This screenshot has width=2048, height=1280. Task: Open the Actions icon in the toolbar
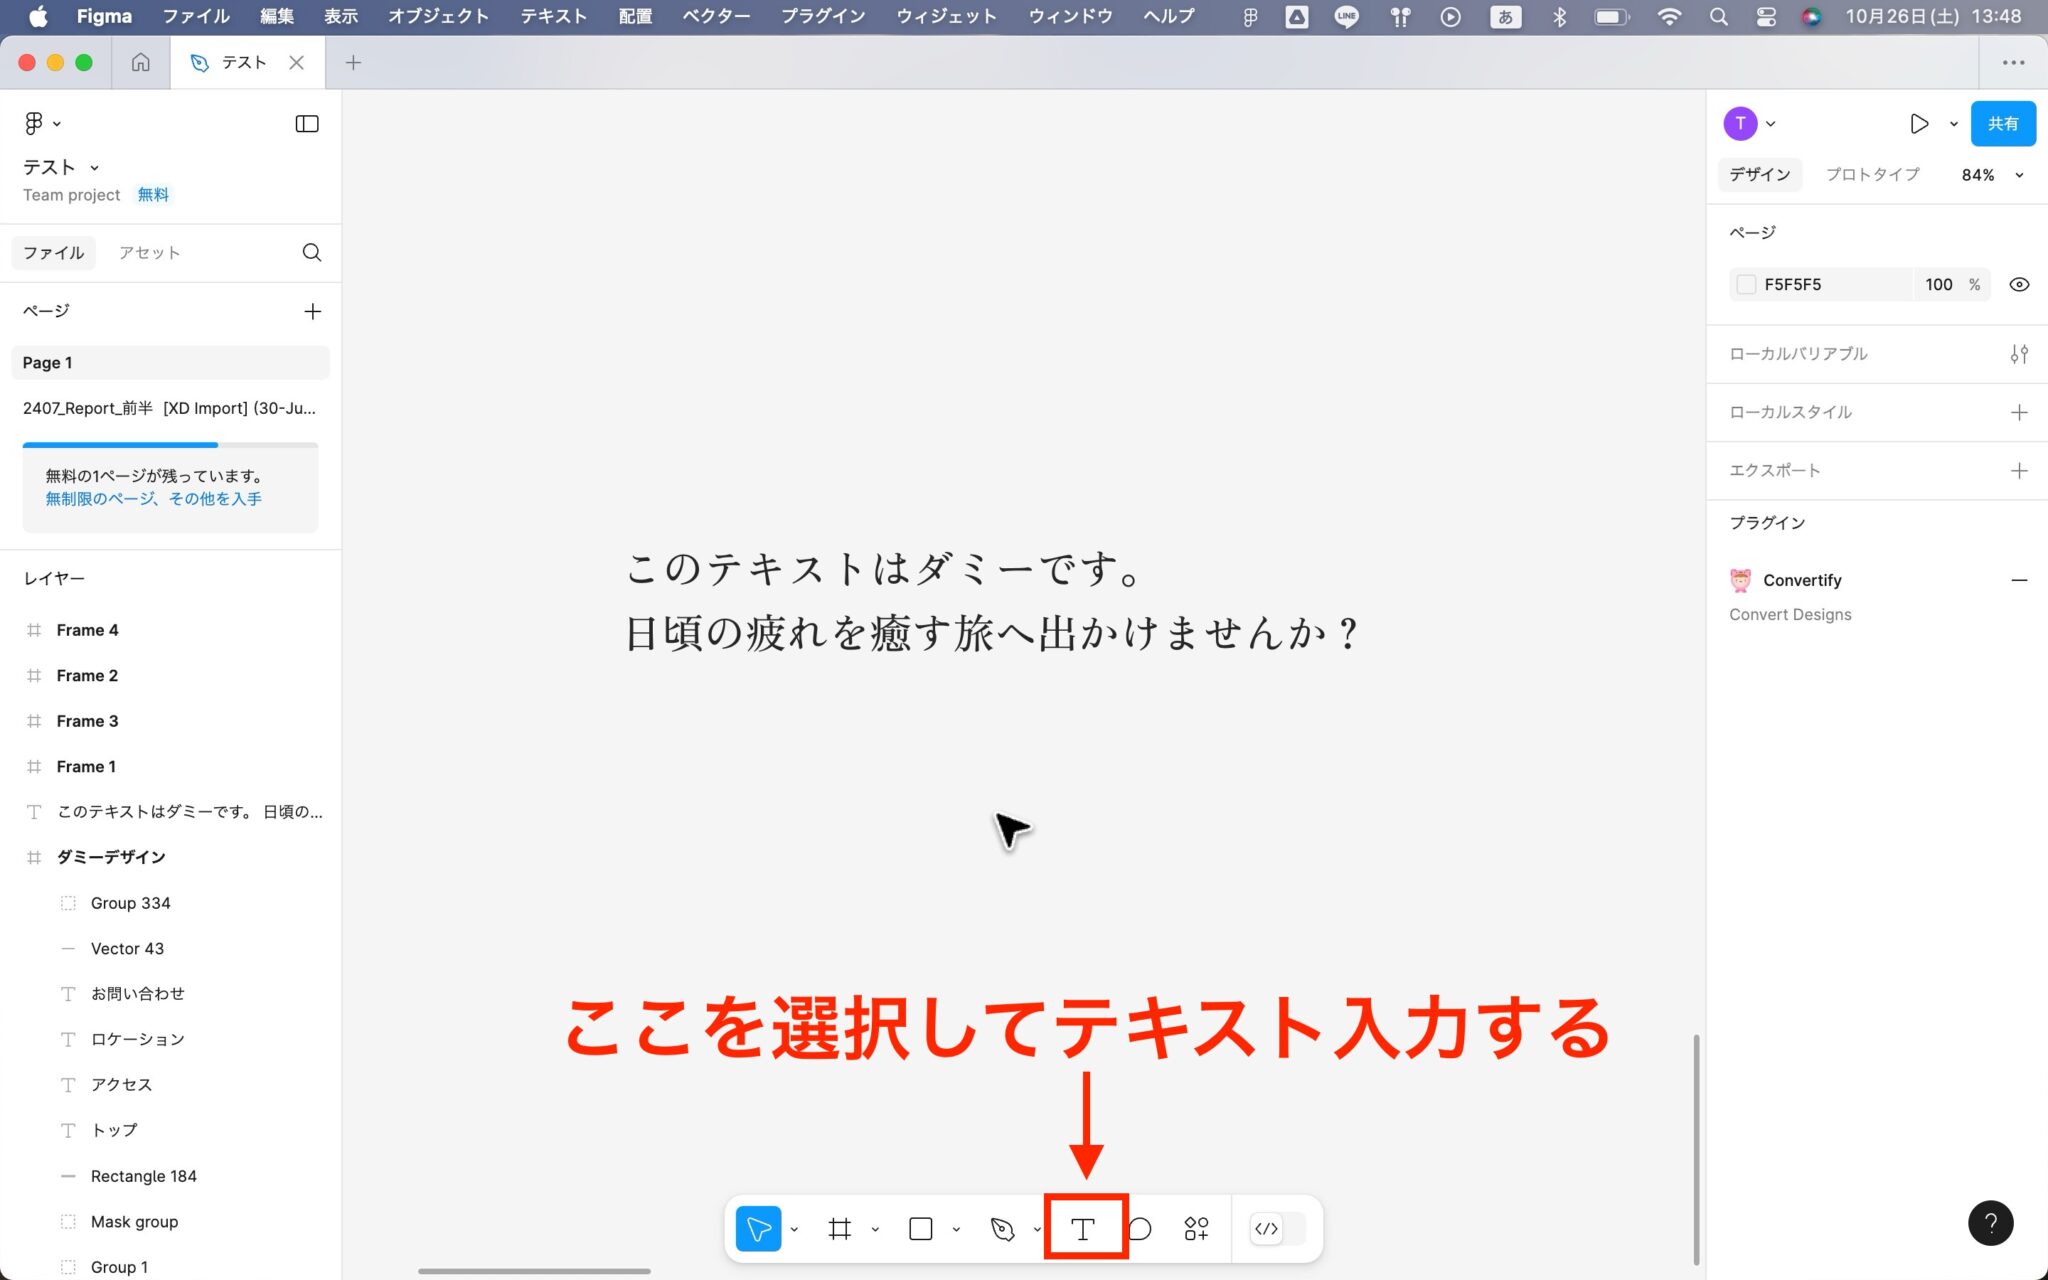pyautogui.click(x=1196, y=1228)
